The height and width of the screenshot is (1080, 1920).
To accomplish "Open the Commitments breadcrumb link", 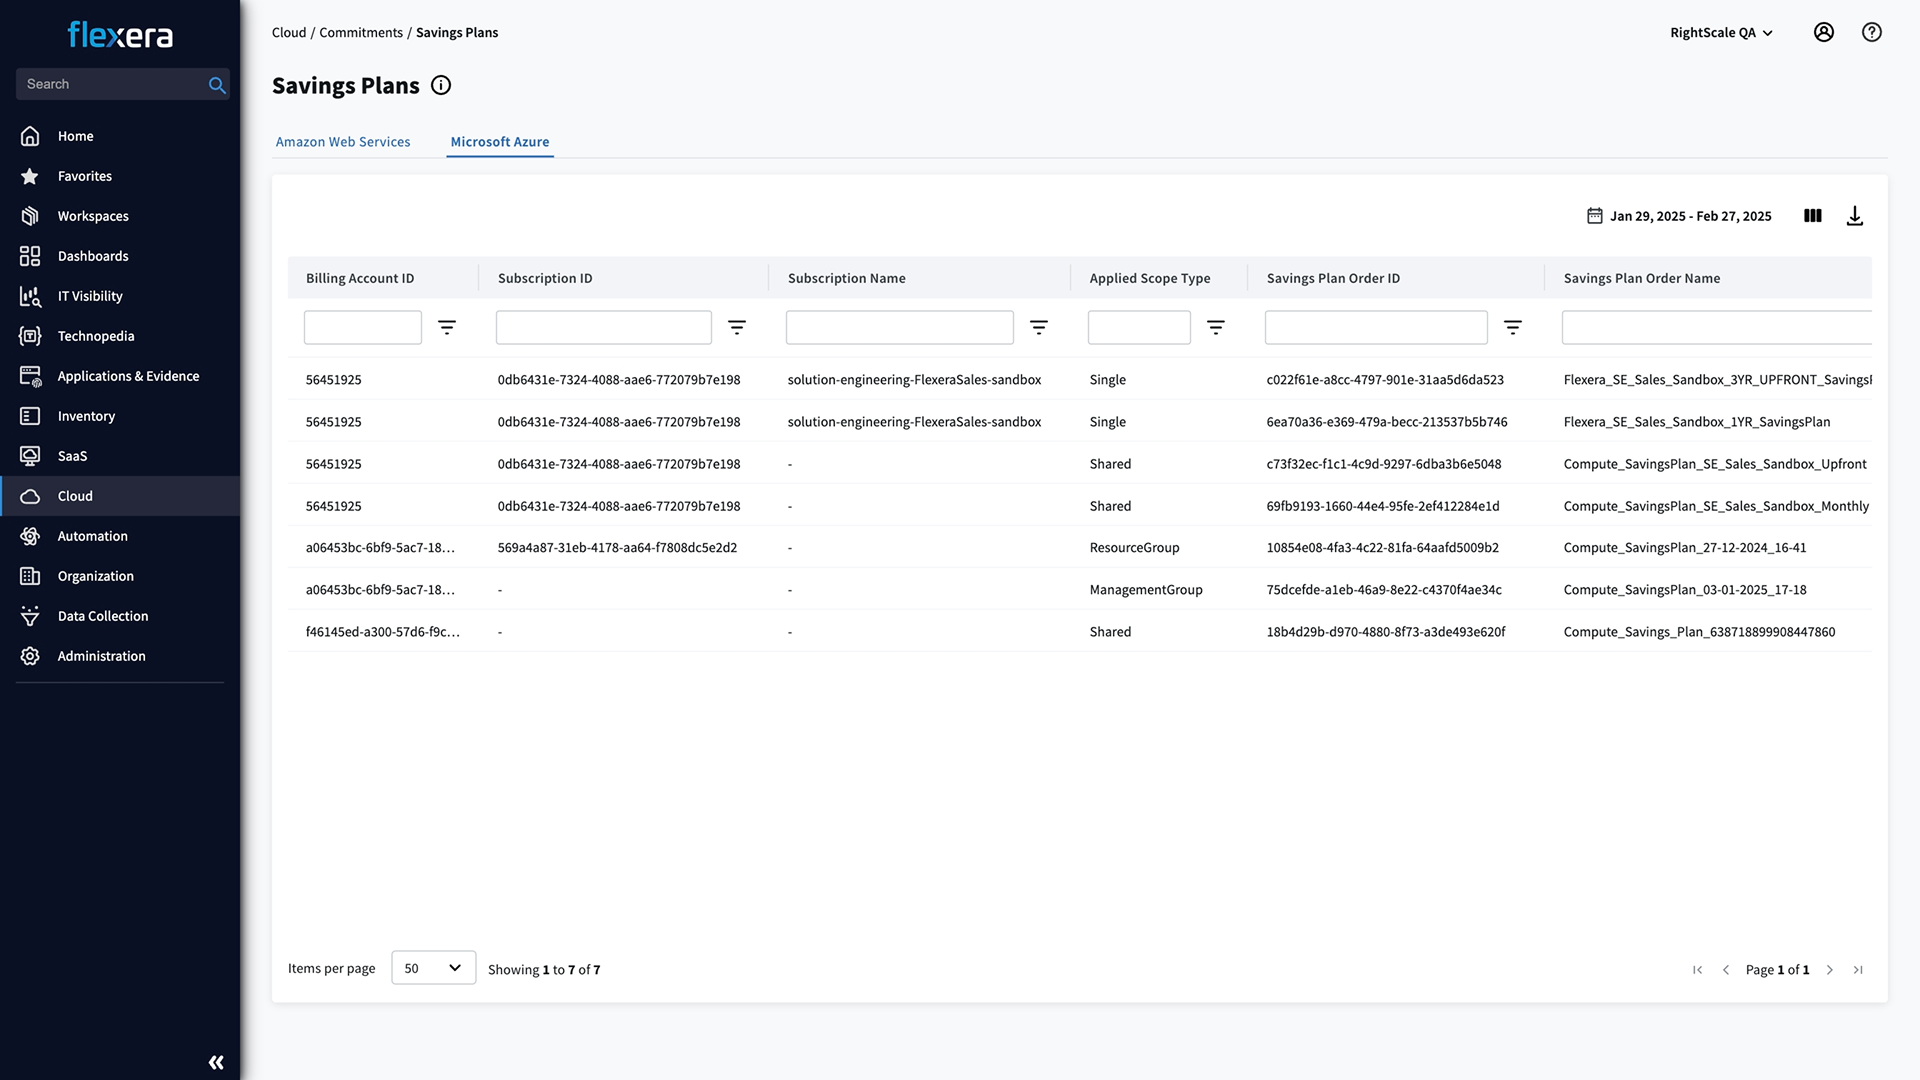I will 361,32.
